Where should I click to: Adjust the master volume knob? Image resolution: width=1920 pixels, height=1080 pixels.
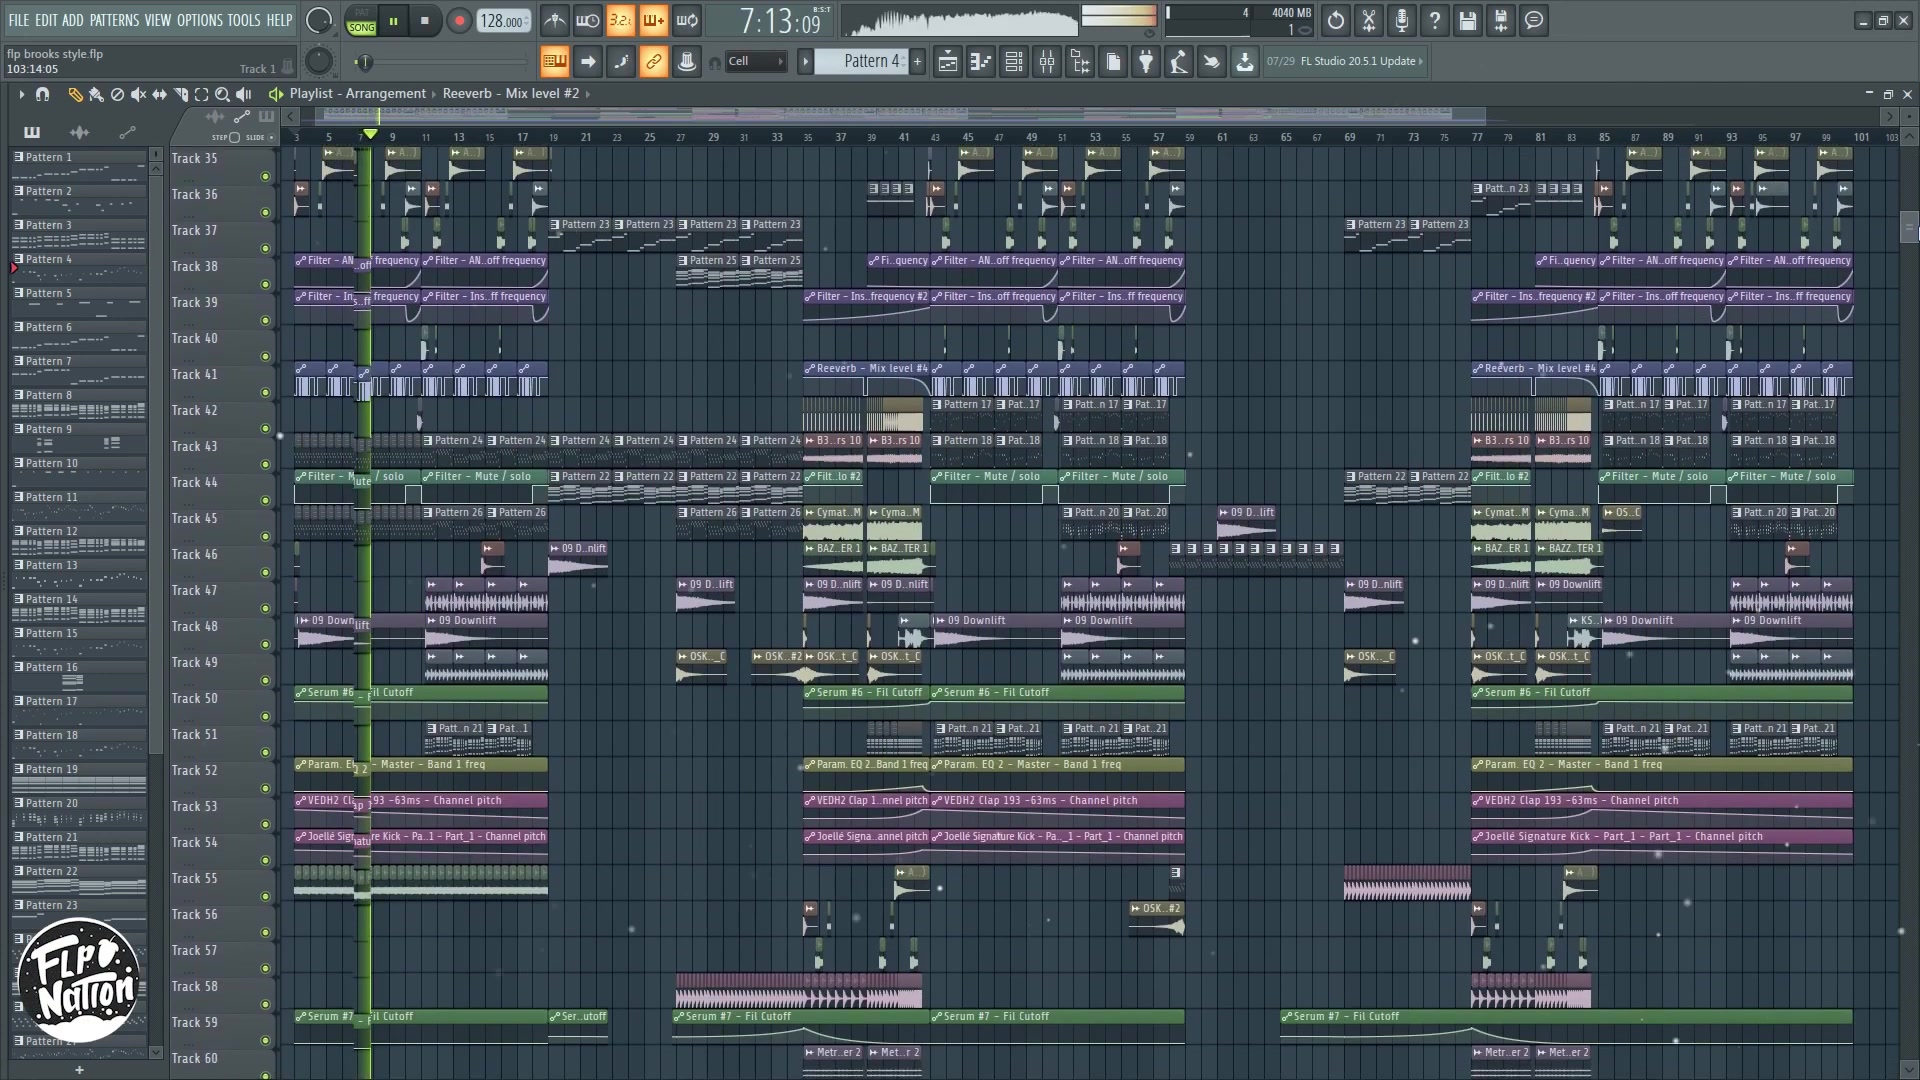tap(318, 20)
